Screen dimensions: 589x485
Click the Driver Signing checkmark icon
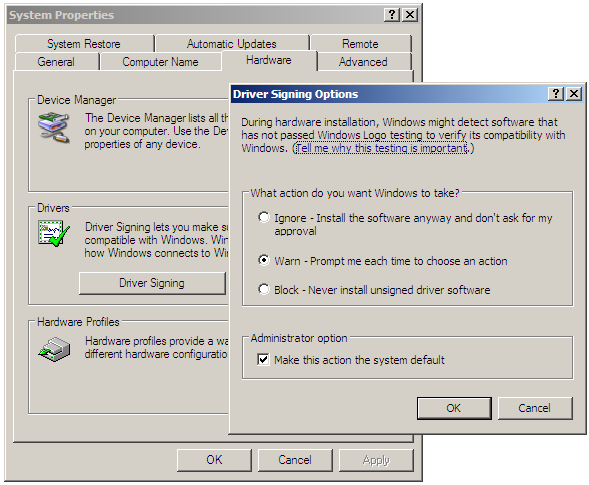pos(54,234)
